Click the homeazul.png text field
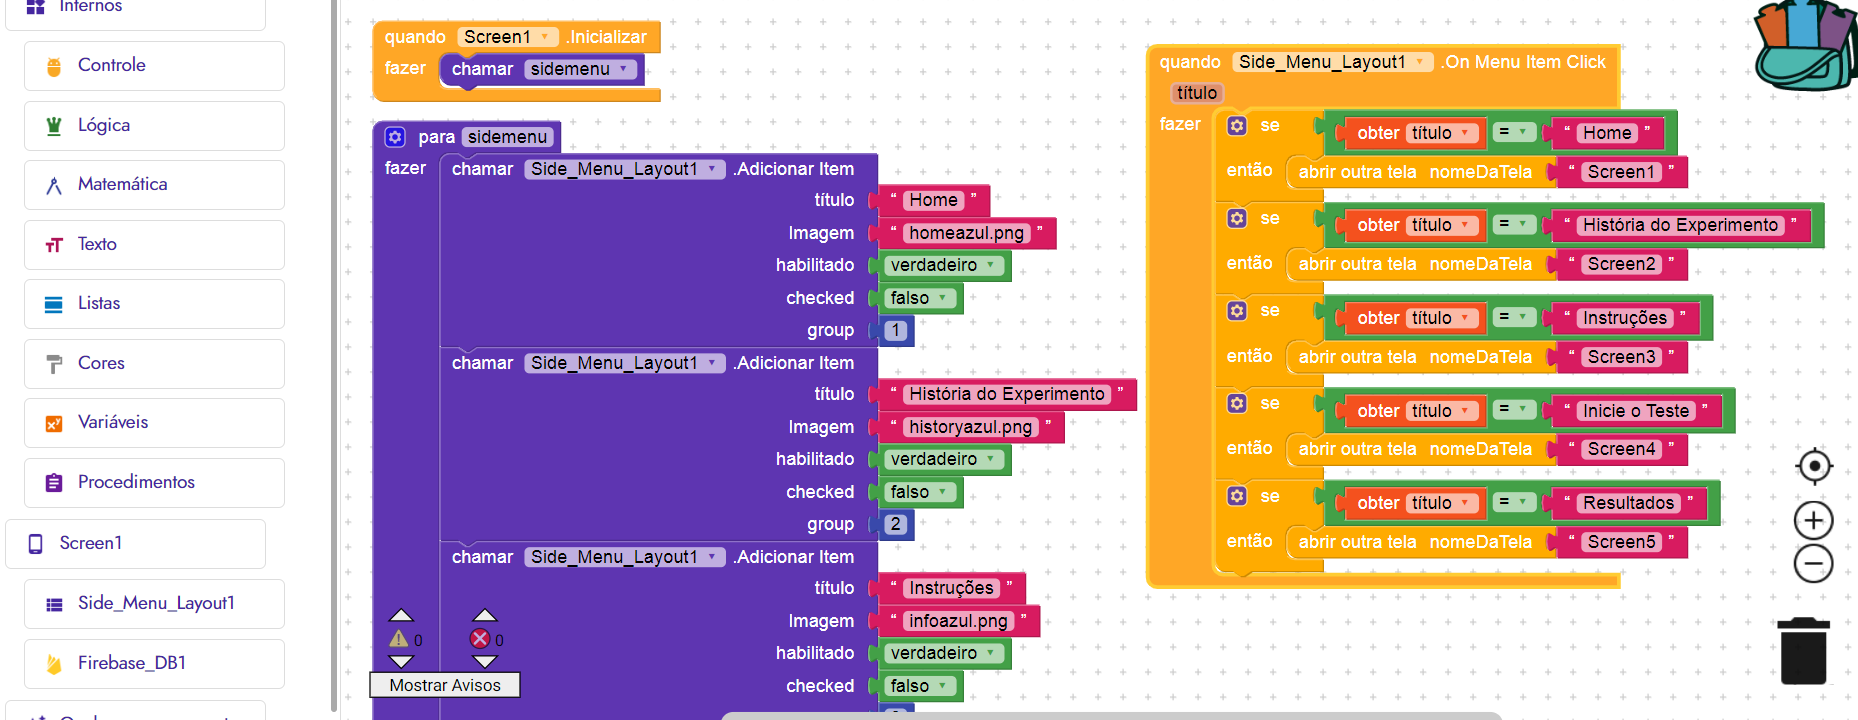This screenshot has width=1858, height=720. click(966, 233)
